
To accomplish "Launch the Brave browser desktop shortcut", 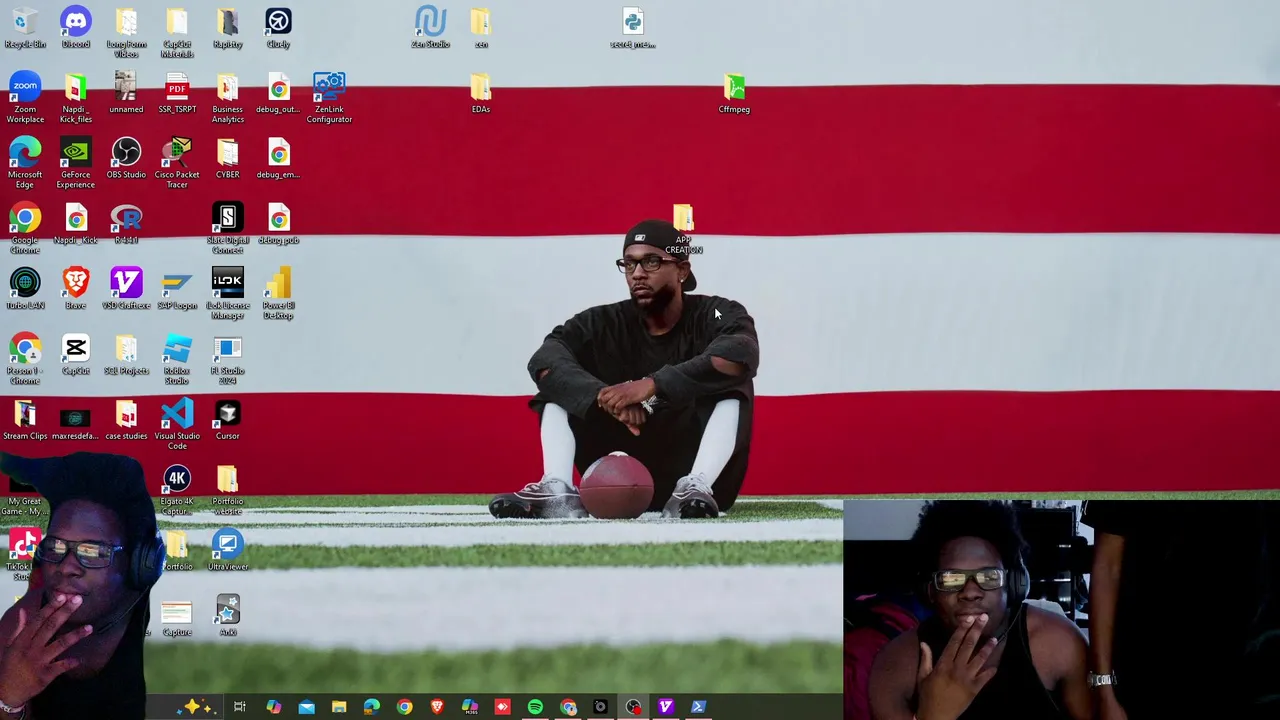I will 75,289.
